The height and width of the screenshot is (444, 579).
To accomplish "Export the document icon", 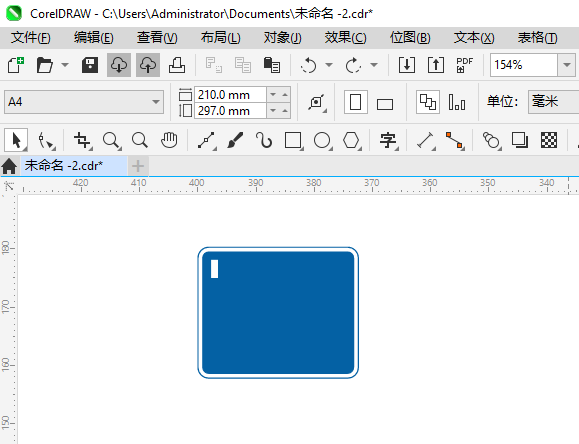I will (x=436, y=65).
